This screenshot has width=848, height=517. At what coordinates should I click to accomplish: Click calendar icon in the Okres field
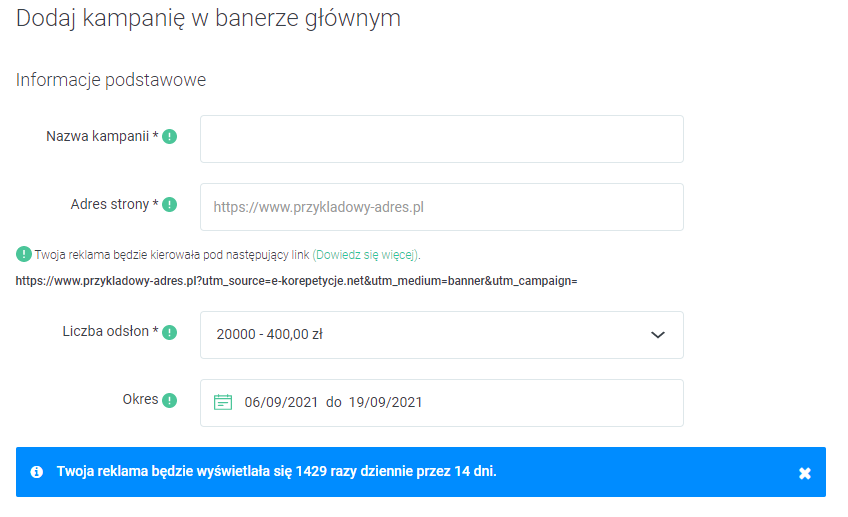[223, 402]
